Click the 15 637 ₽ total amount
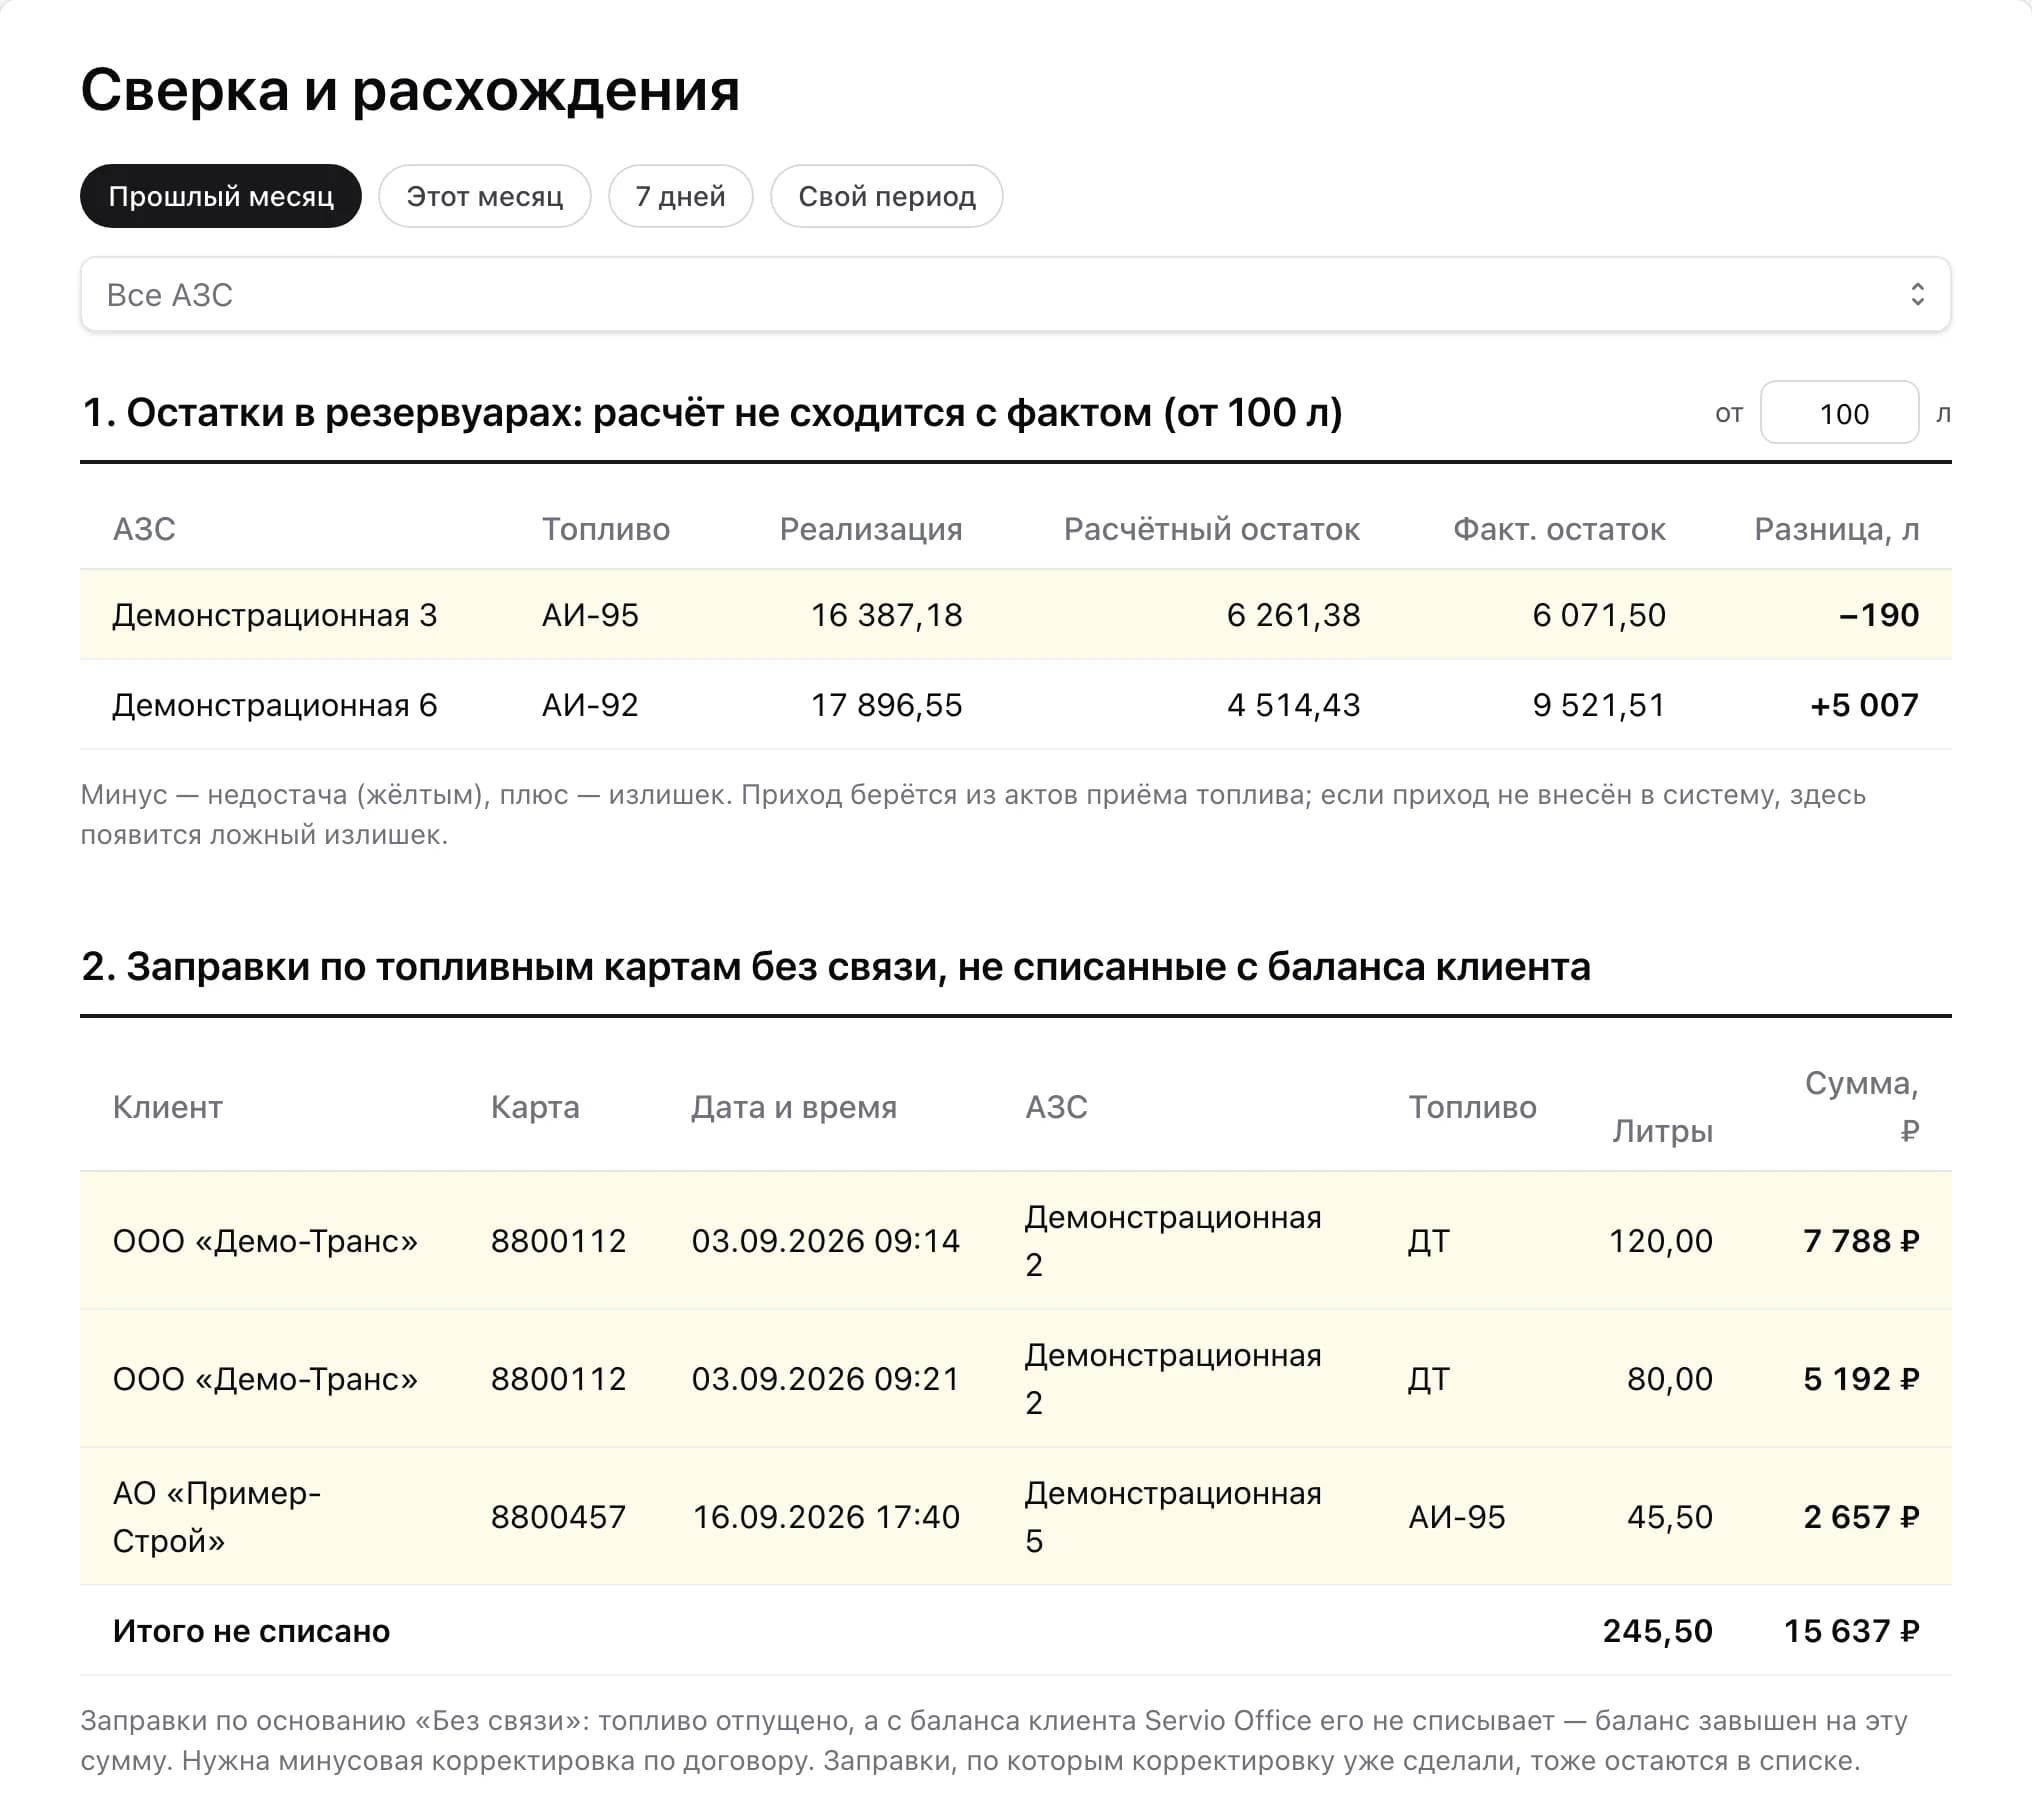 point(1851,1631)
